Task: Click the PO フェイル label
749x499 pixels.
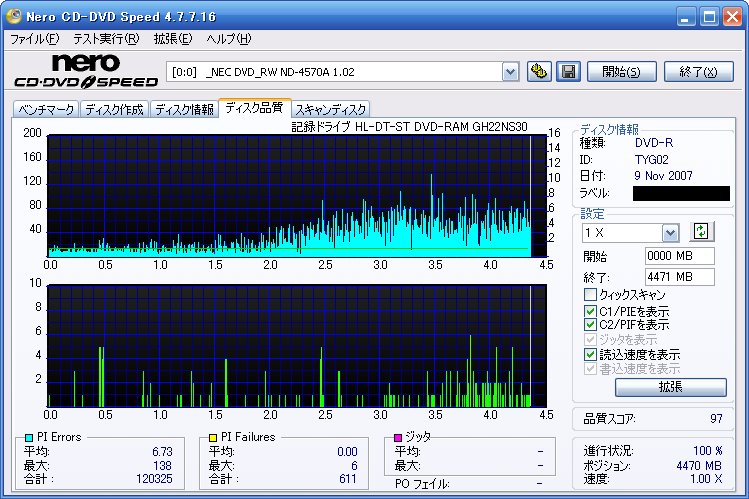Action: (x=422, y=484)
